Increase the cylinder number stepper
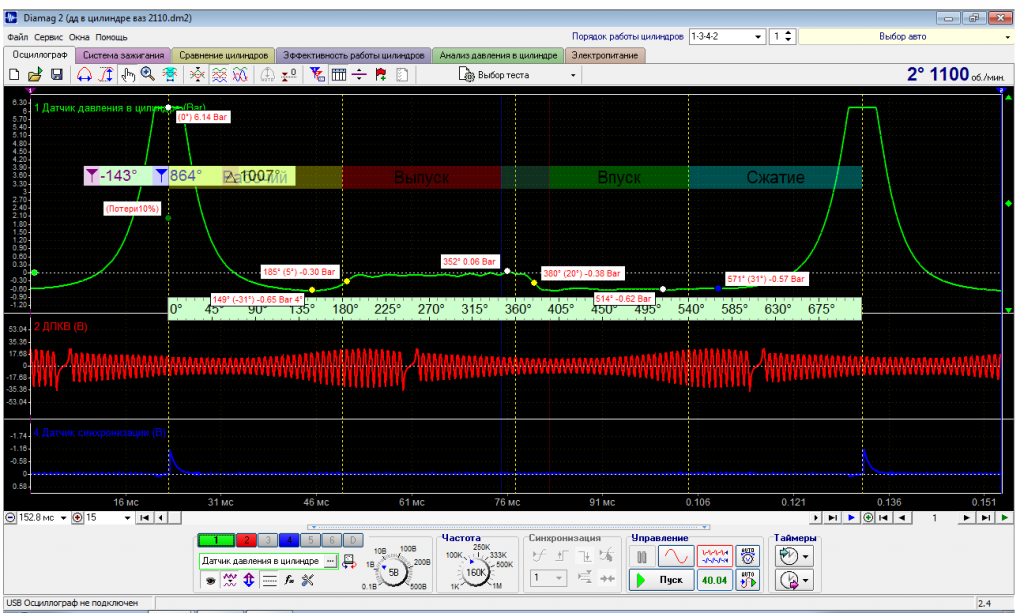The width and height of the screenshot is (1024, 613). (x=788, y=33)
